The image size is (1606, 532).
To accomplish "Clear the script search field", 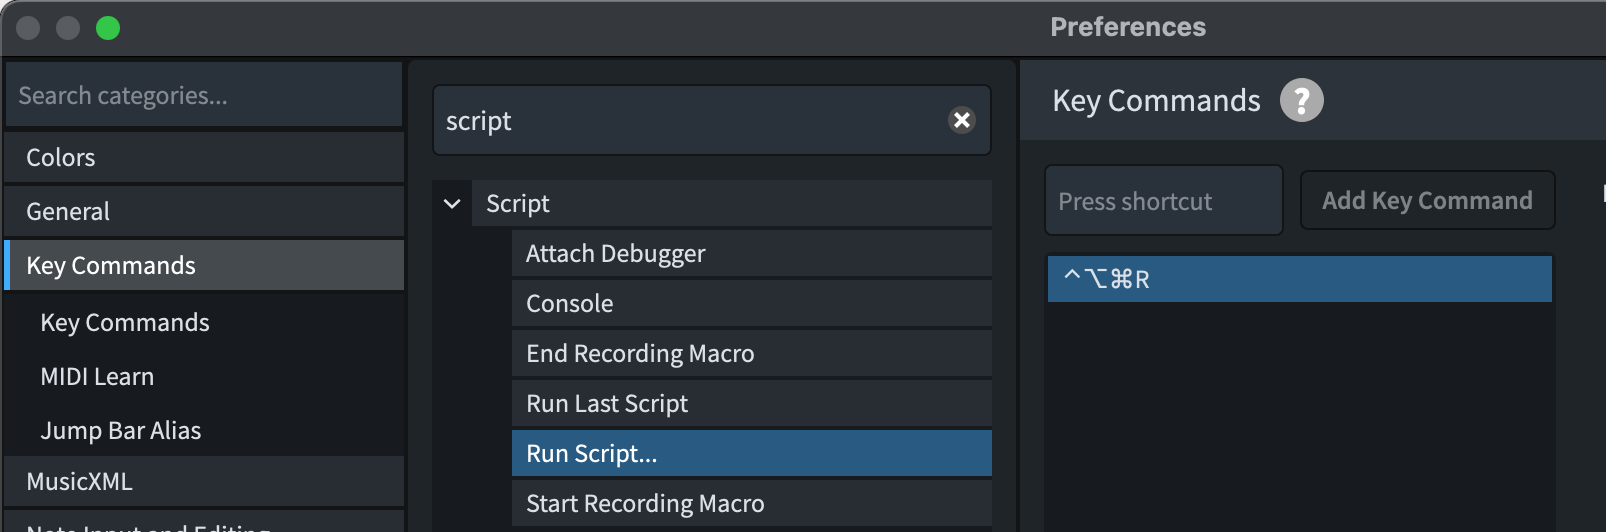I will click(x=962, y=120).
